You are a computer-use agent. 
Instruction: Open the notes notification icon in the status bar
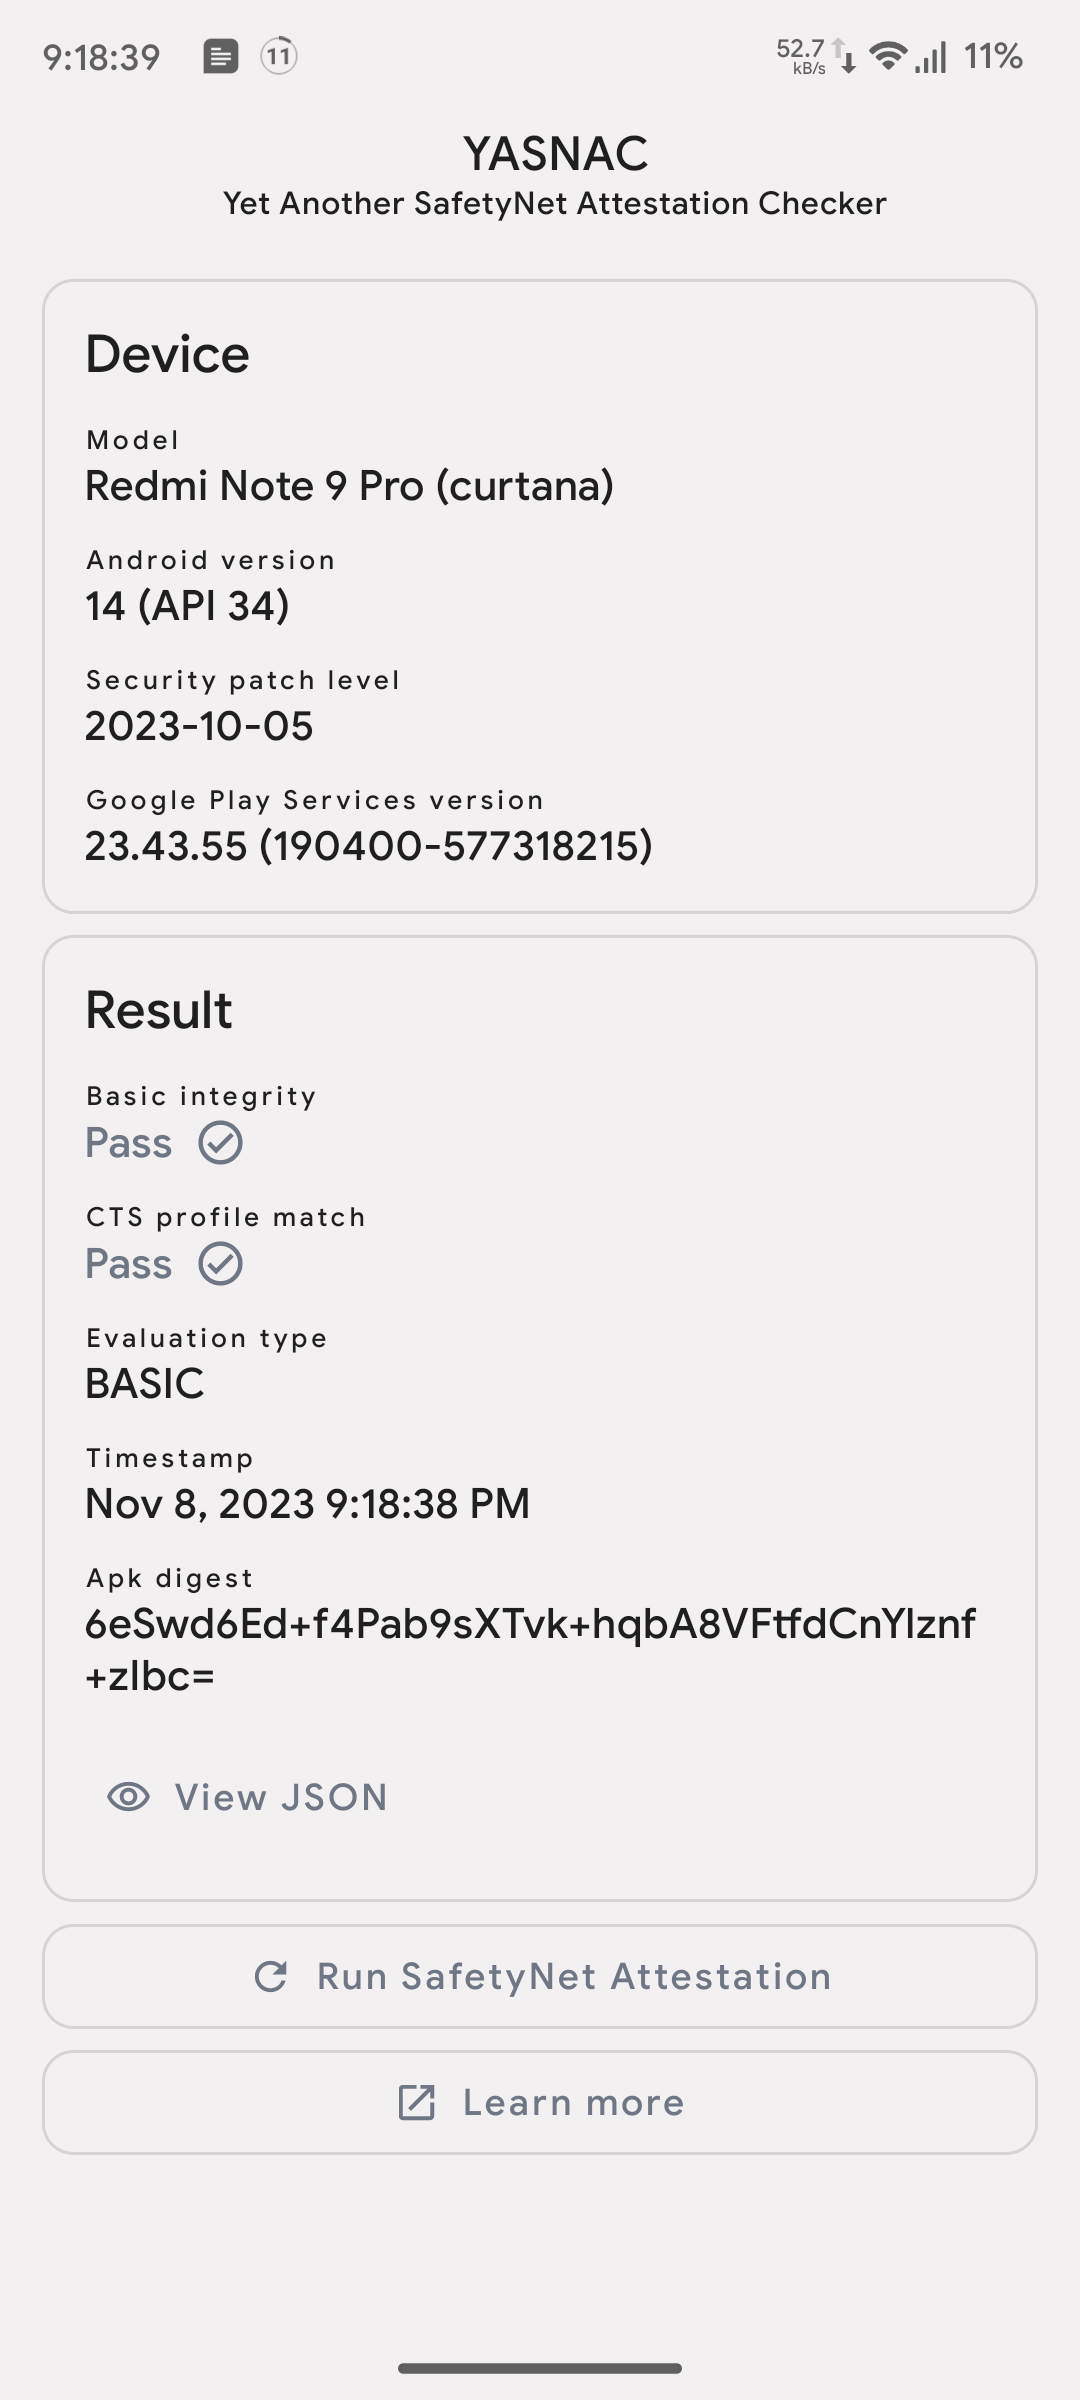point(219,56)
